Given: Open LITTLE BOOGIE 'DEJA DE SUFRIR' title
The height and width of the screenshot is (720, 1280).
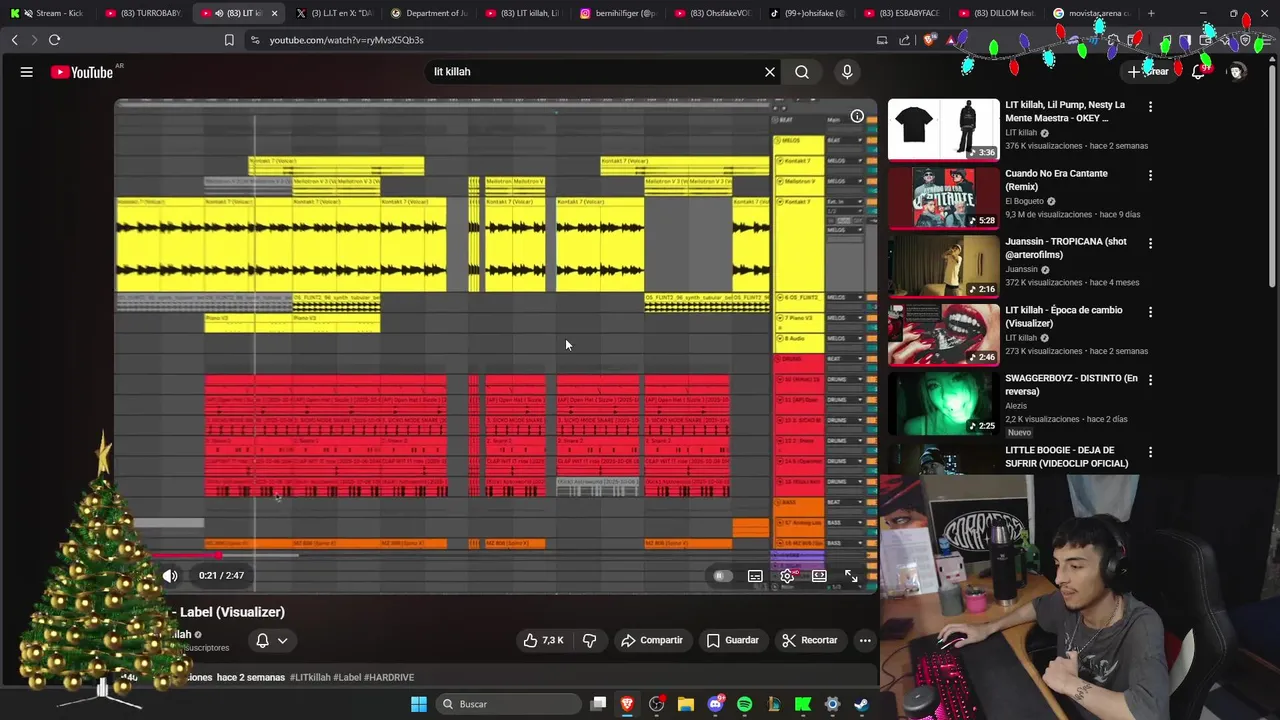Looking at the screenshot, I should tap(1066, 457).
